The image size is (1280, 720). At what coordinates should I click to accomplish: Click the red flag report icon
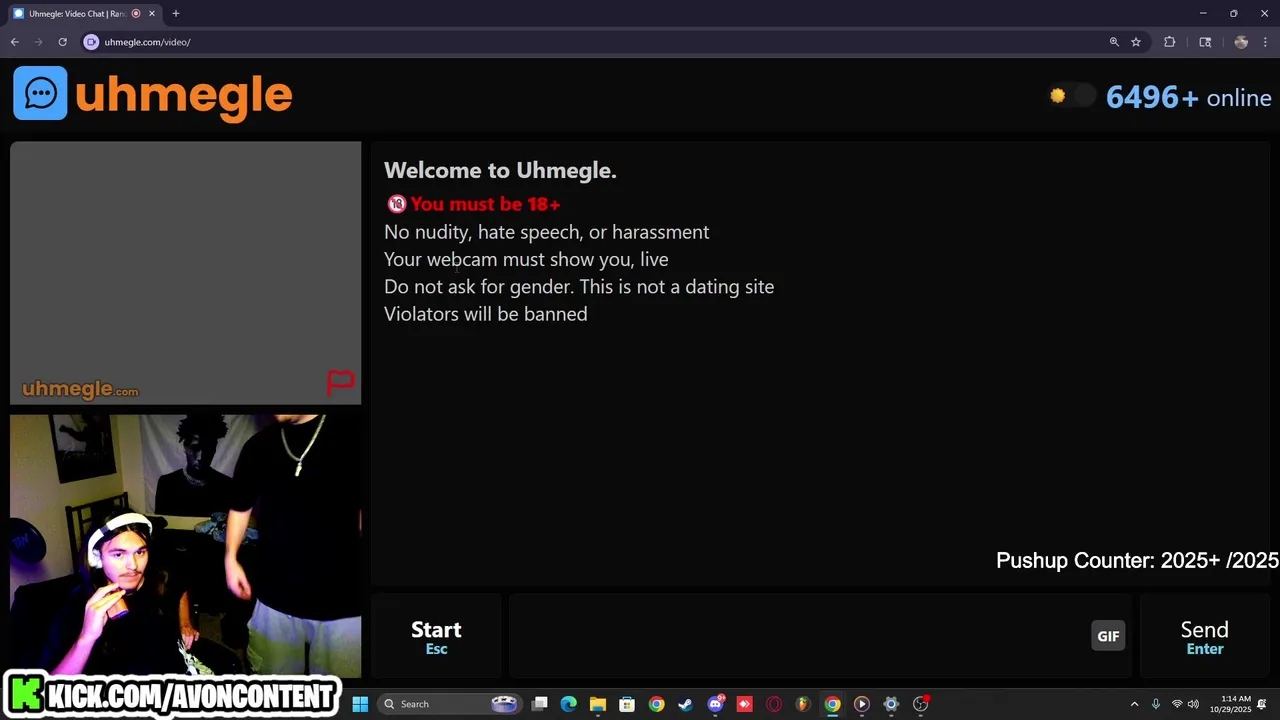point(340,382)
